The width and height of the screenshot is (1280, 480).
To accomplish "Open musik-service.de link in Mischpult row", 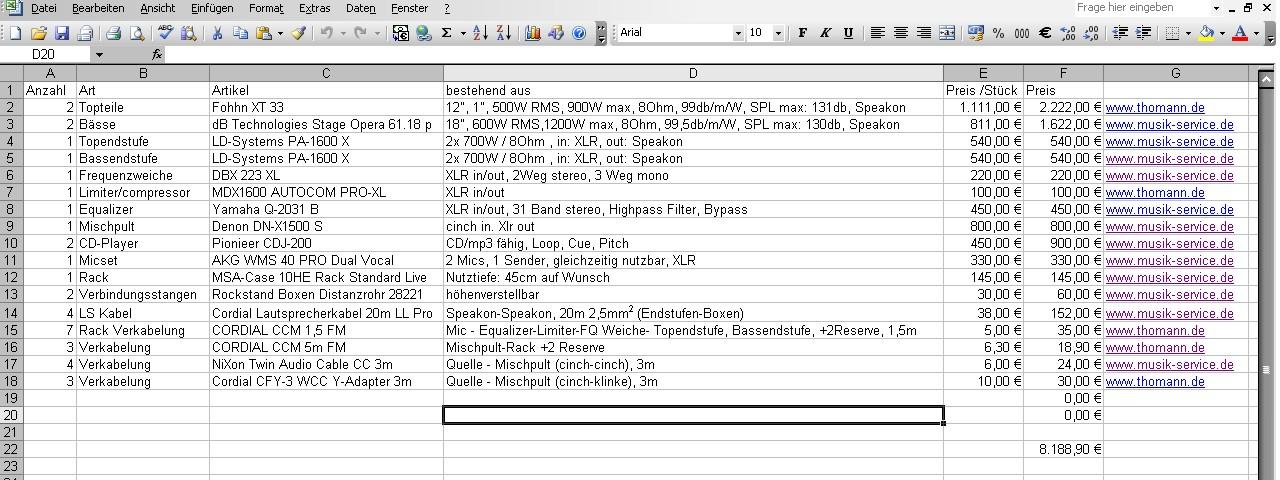I will [x=1169, y=227].
